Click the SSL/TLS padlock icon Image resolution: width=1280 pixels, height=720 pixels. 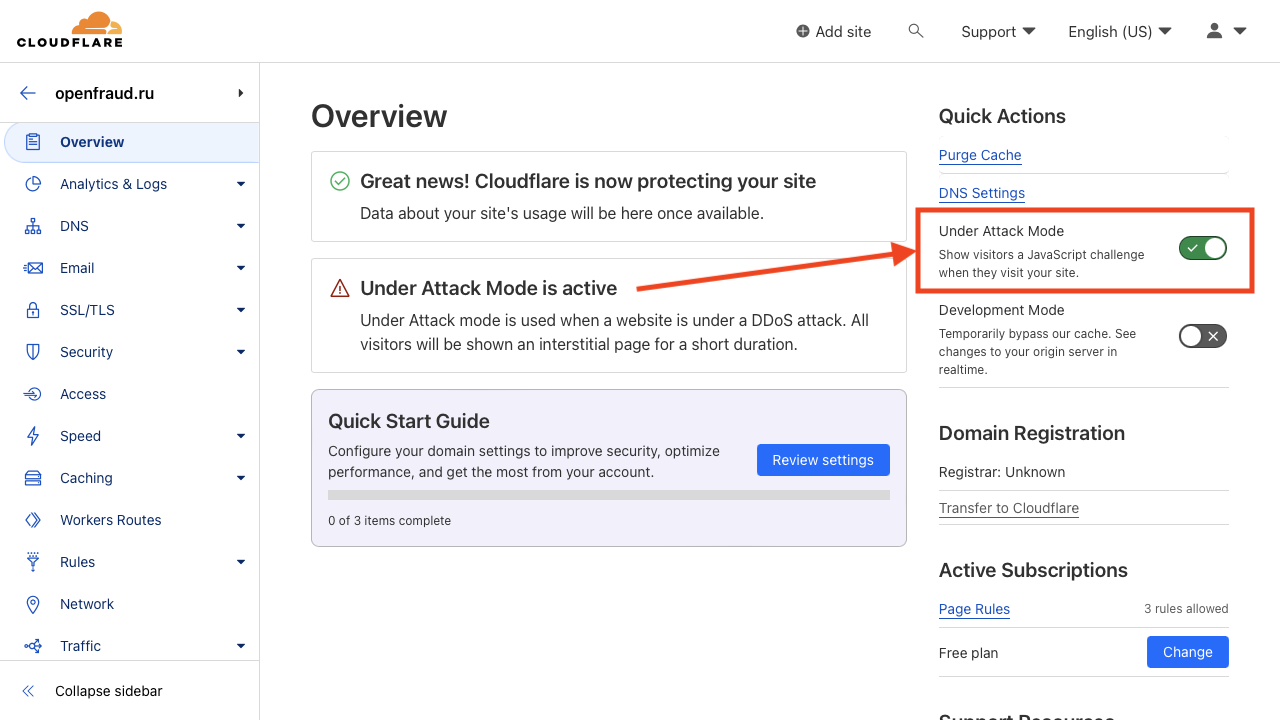(x=33, y=310)
